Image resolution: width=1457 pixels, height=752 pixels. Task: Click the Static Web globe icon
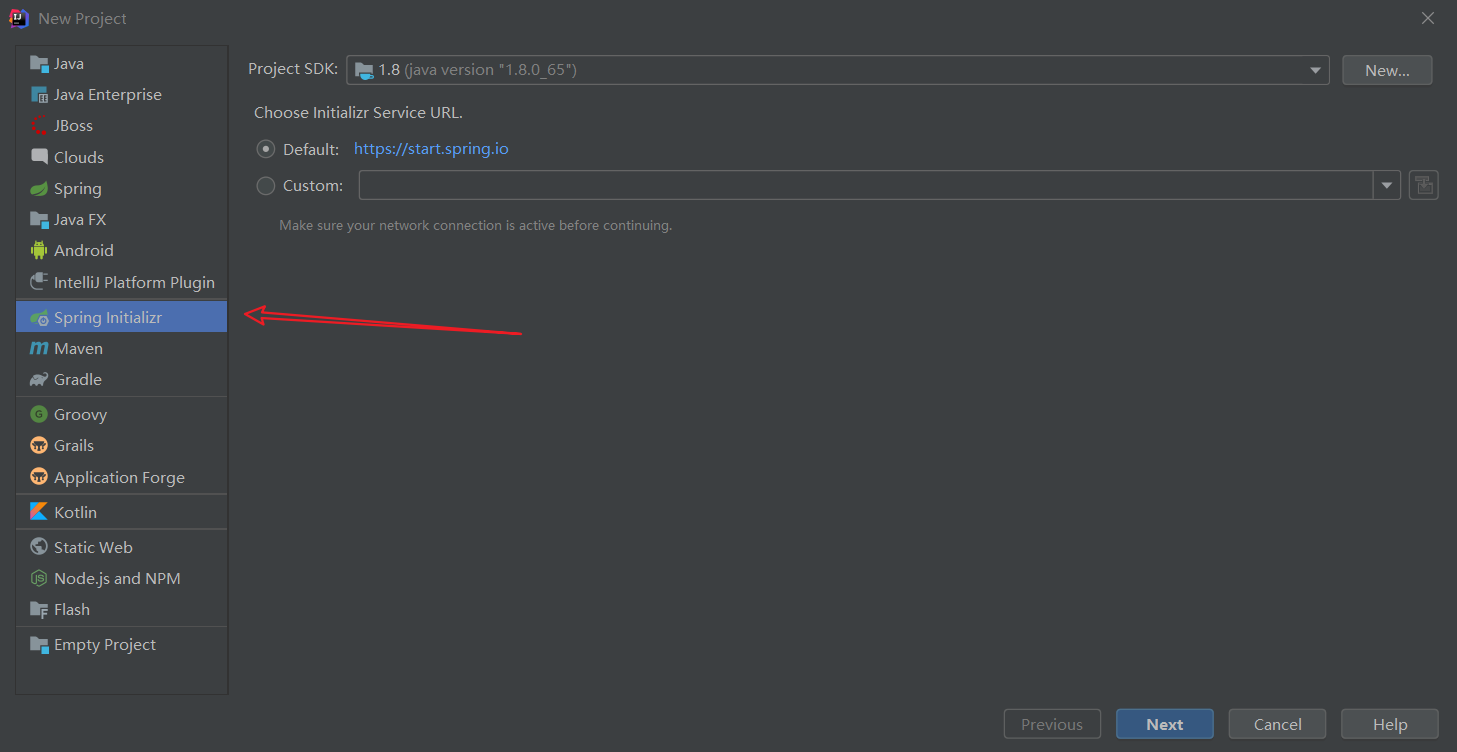(x=39, y=547)
